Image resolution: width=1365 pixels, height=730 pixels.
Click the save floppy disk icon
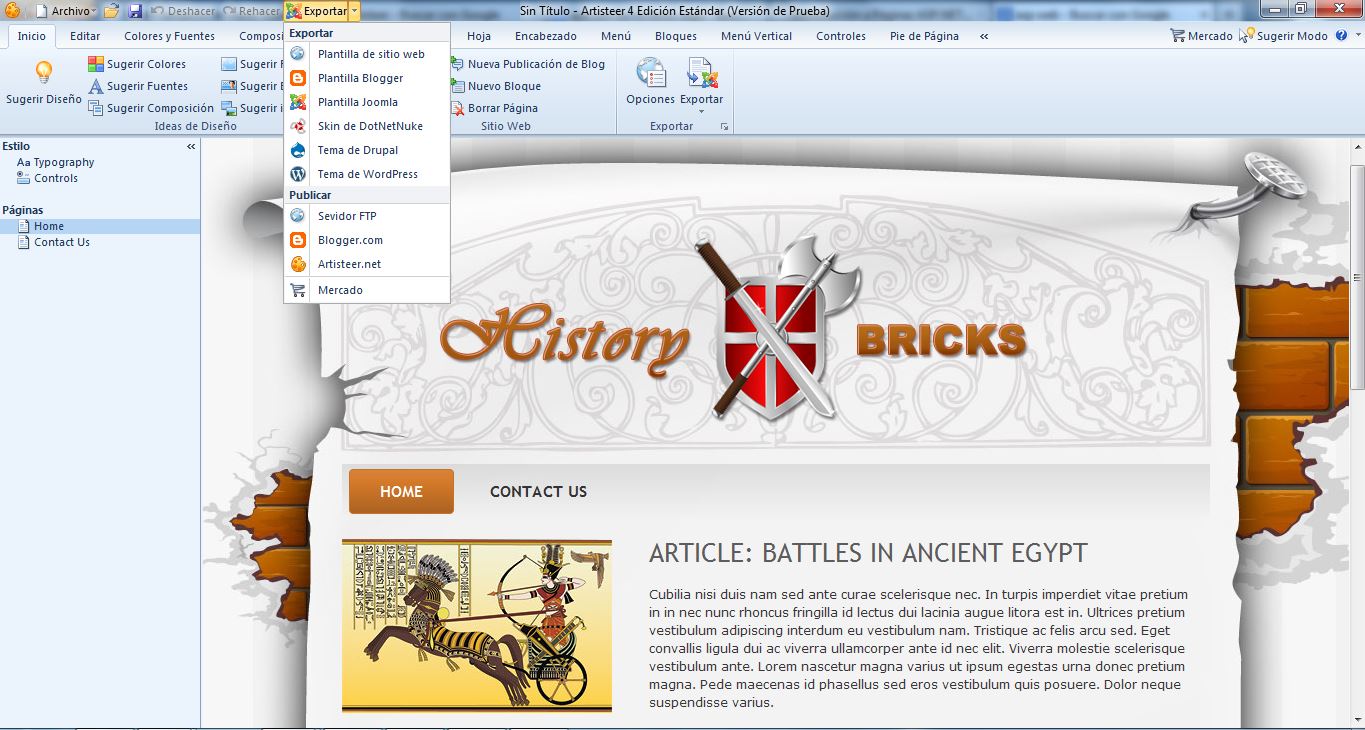tap(135, 11)
